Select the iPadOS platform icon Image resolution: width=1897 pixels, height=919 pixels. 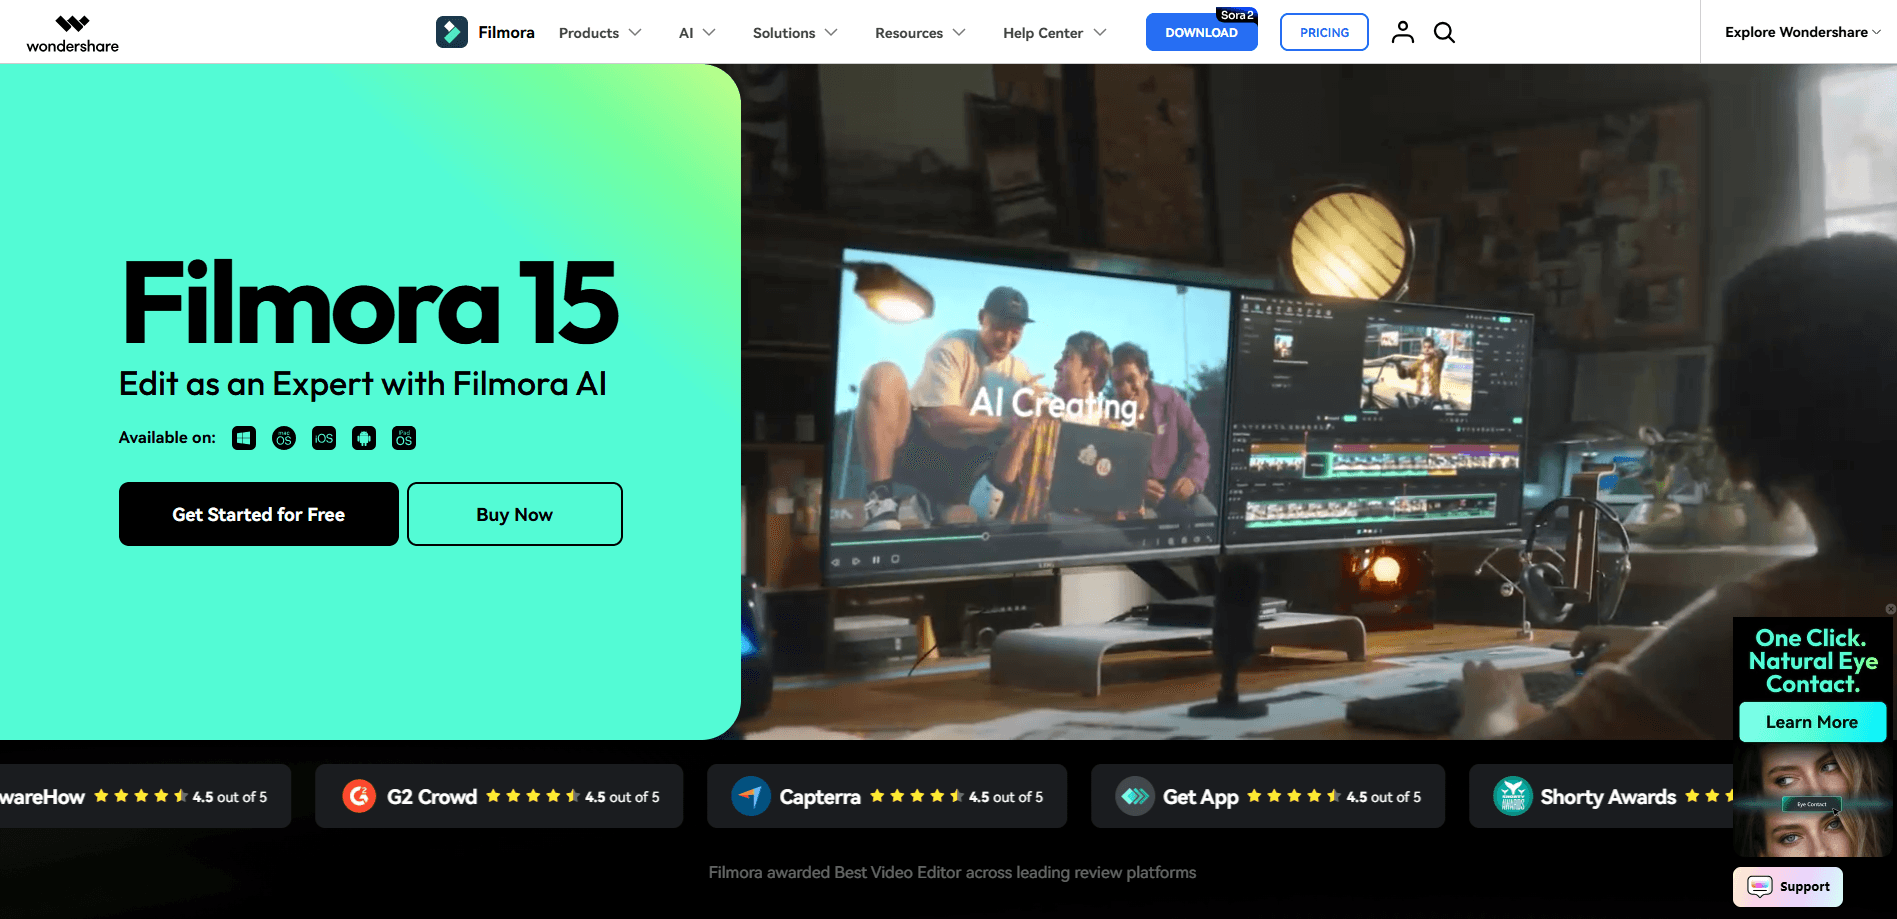(404, 438)
